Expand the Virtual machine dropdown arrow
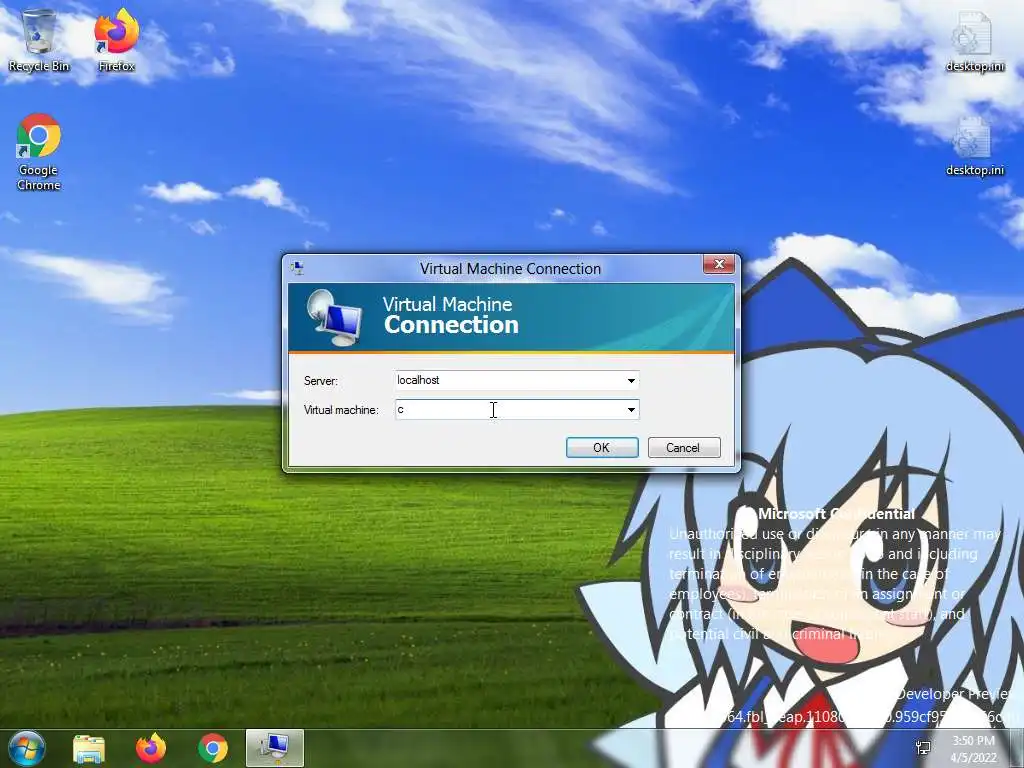 [x=631, y=409]
